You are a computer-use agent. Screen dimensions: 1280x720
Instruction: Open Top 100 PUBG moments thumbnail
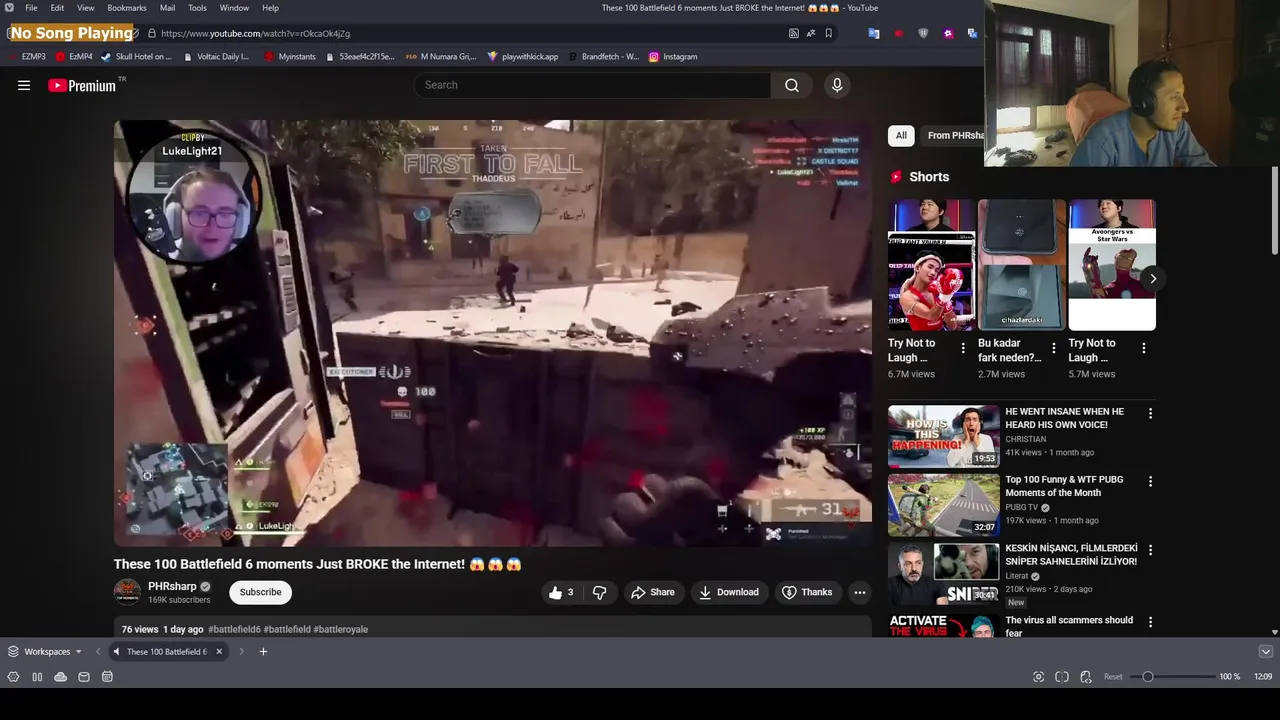[943, 504]
